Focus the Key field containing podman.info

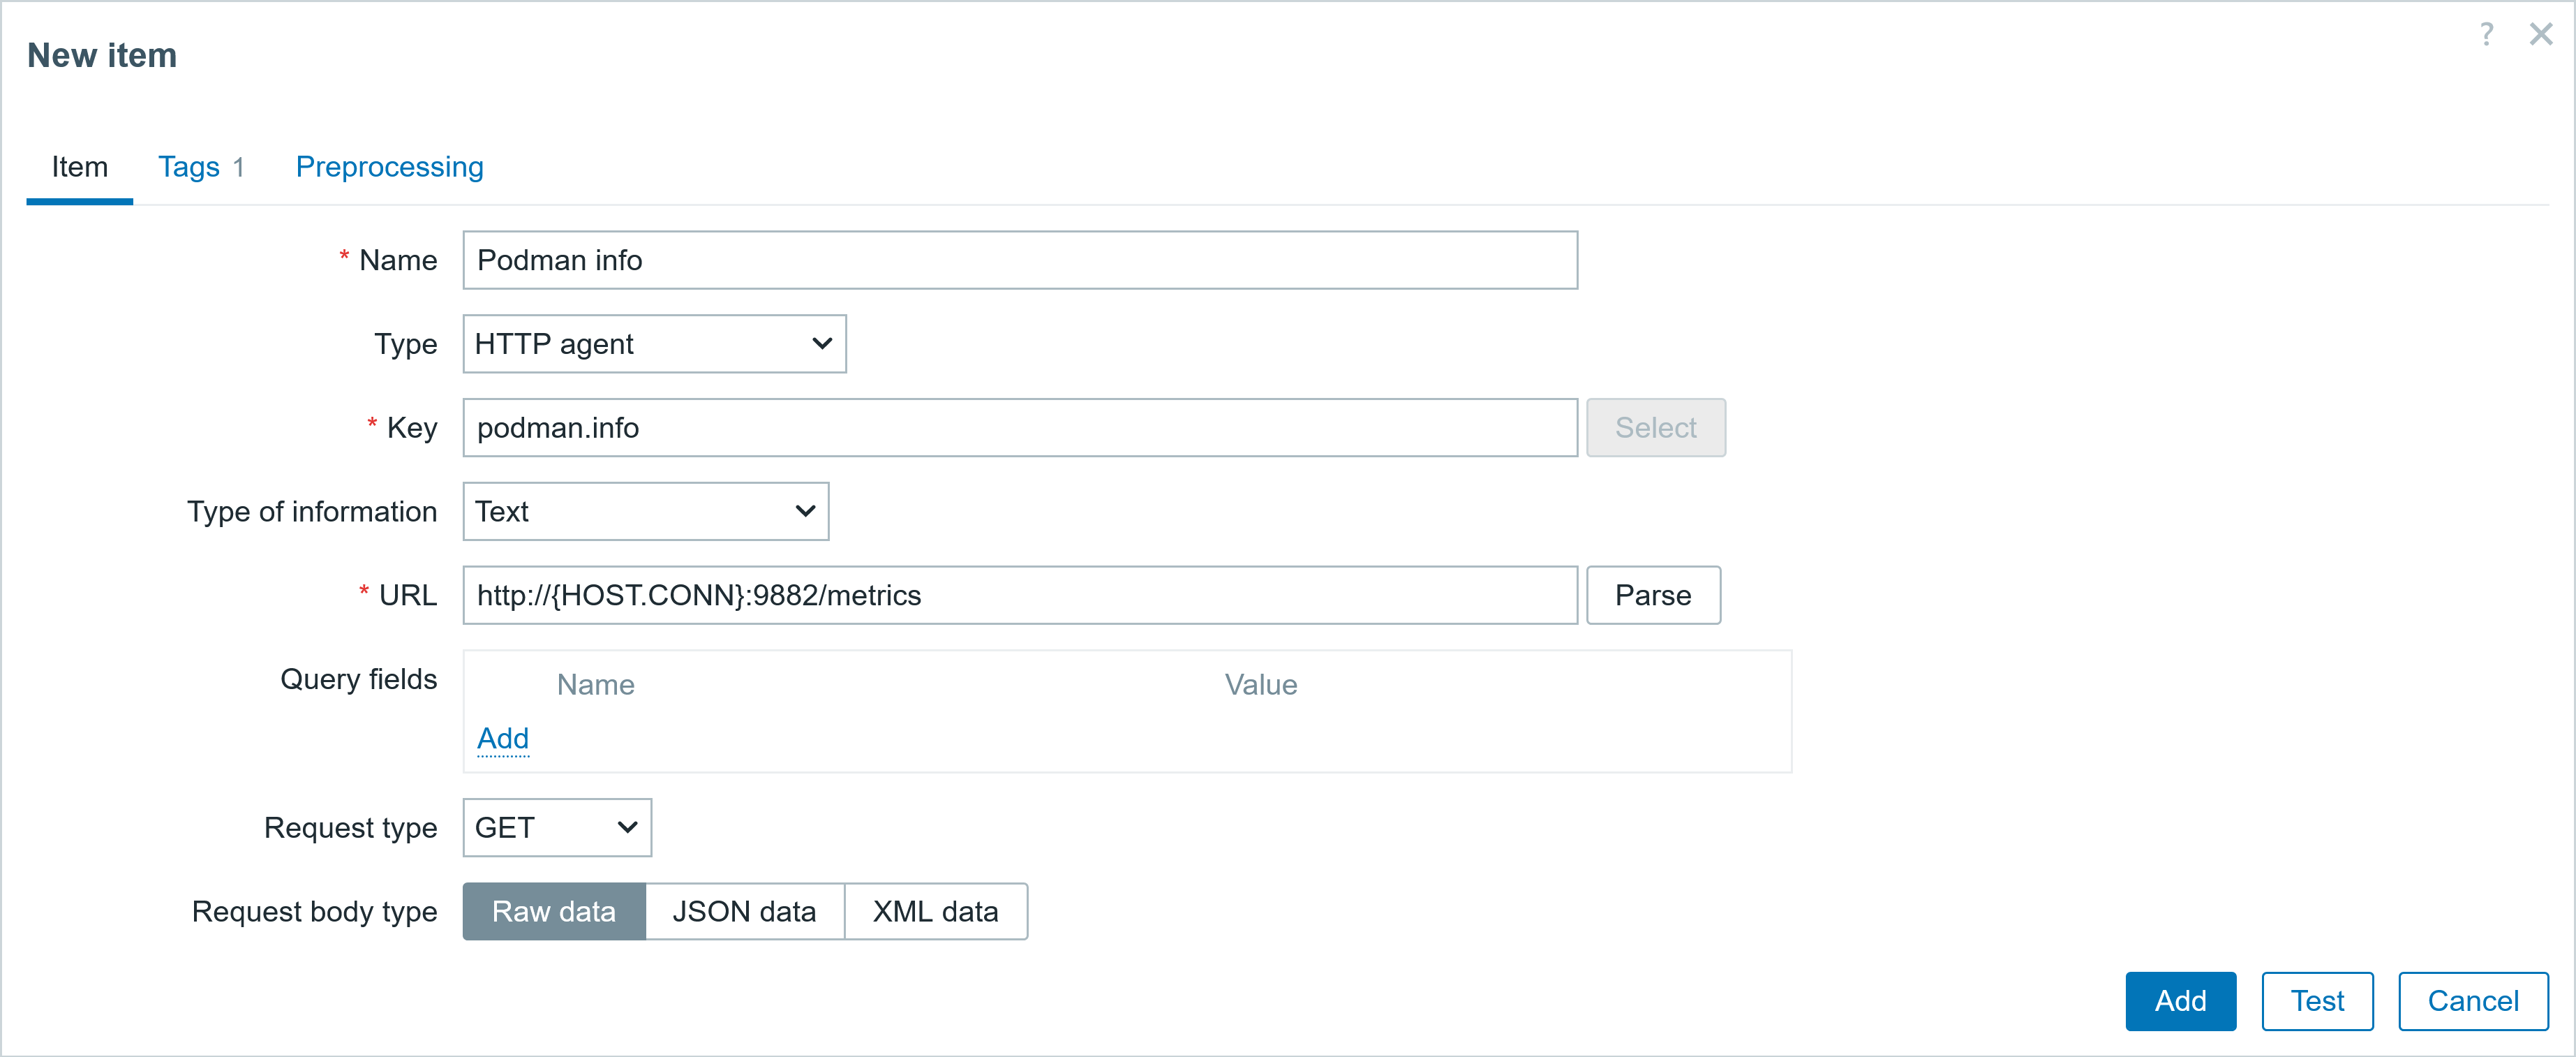click(1020, 428)
